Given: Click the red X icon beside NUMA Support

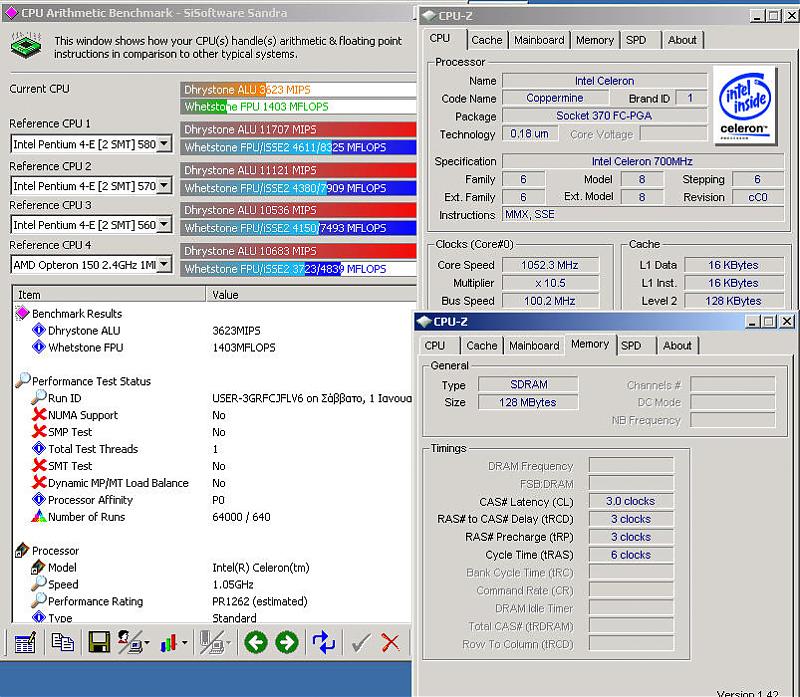Looking at the screenshot, I should (39, 415).
